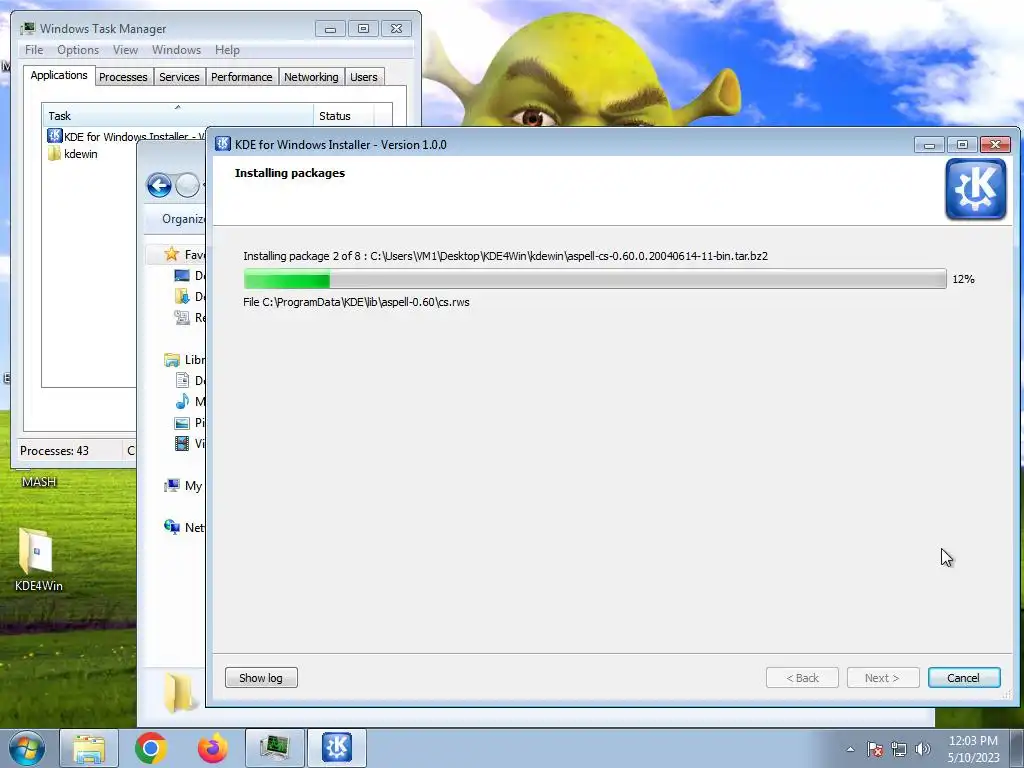1024x768 pixels.
Task: Open KDE4Win folder on desktop
Action: point(38,560)
